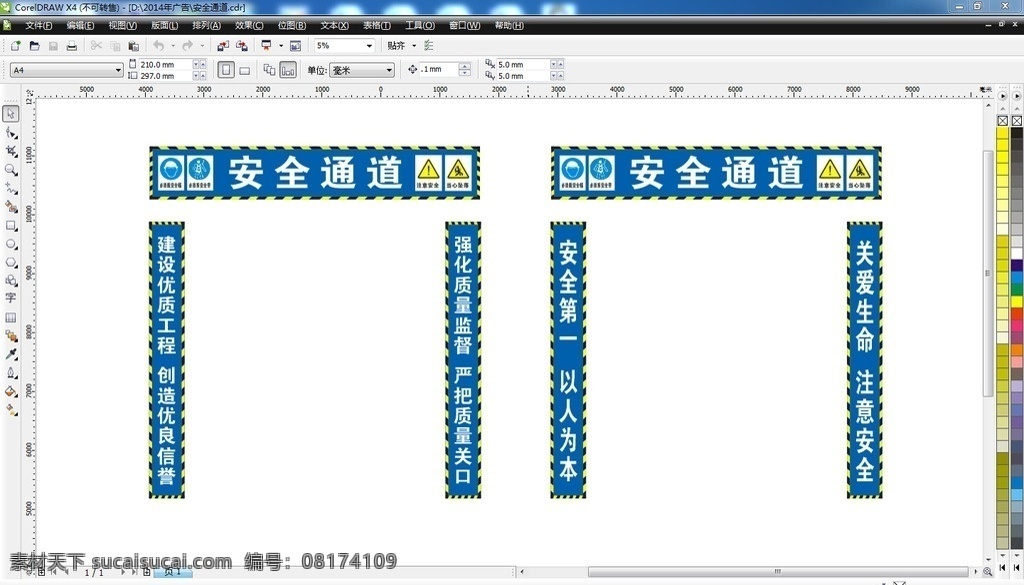Set page orientation to landscape
The width and height of the screenshot is (1024, 585).
tap(245, 69)
